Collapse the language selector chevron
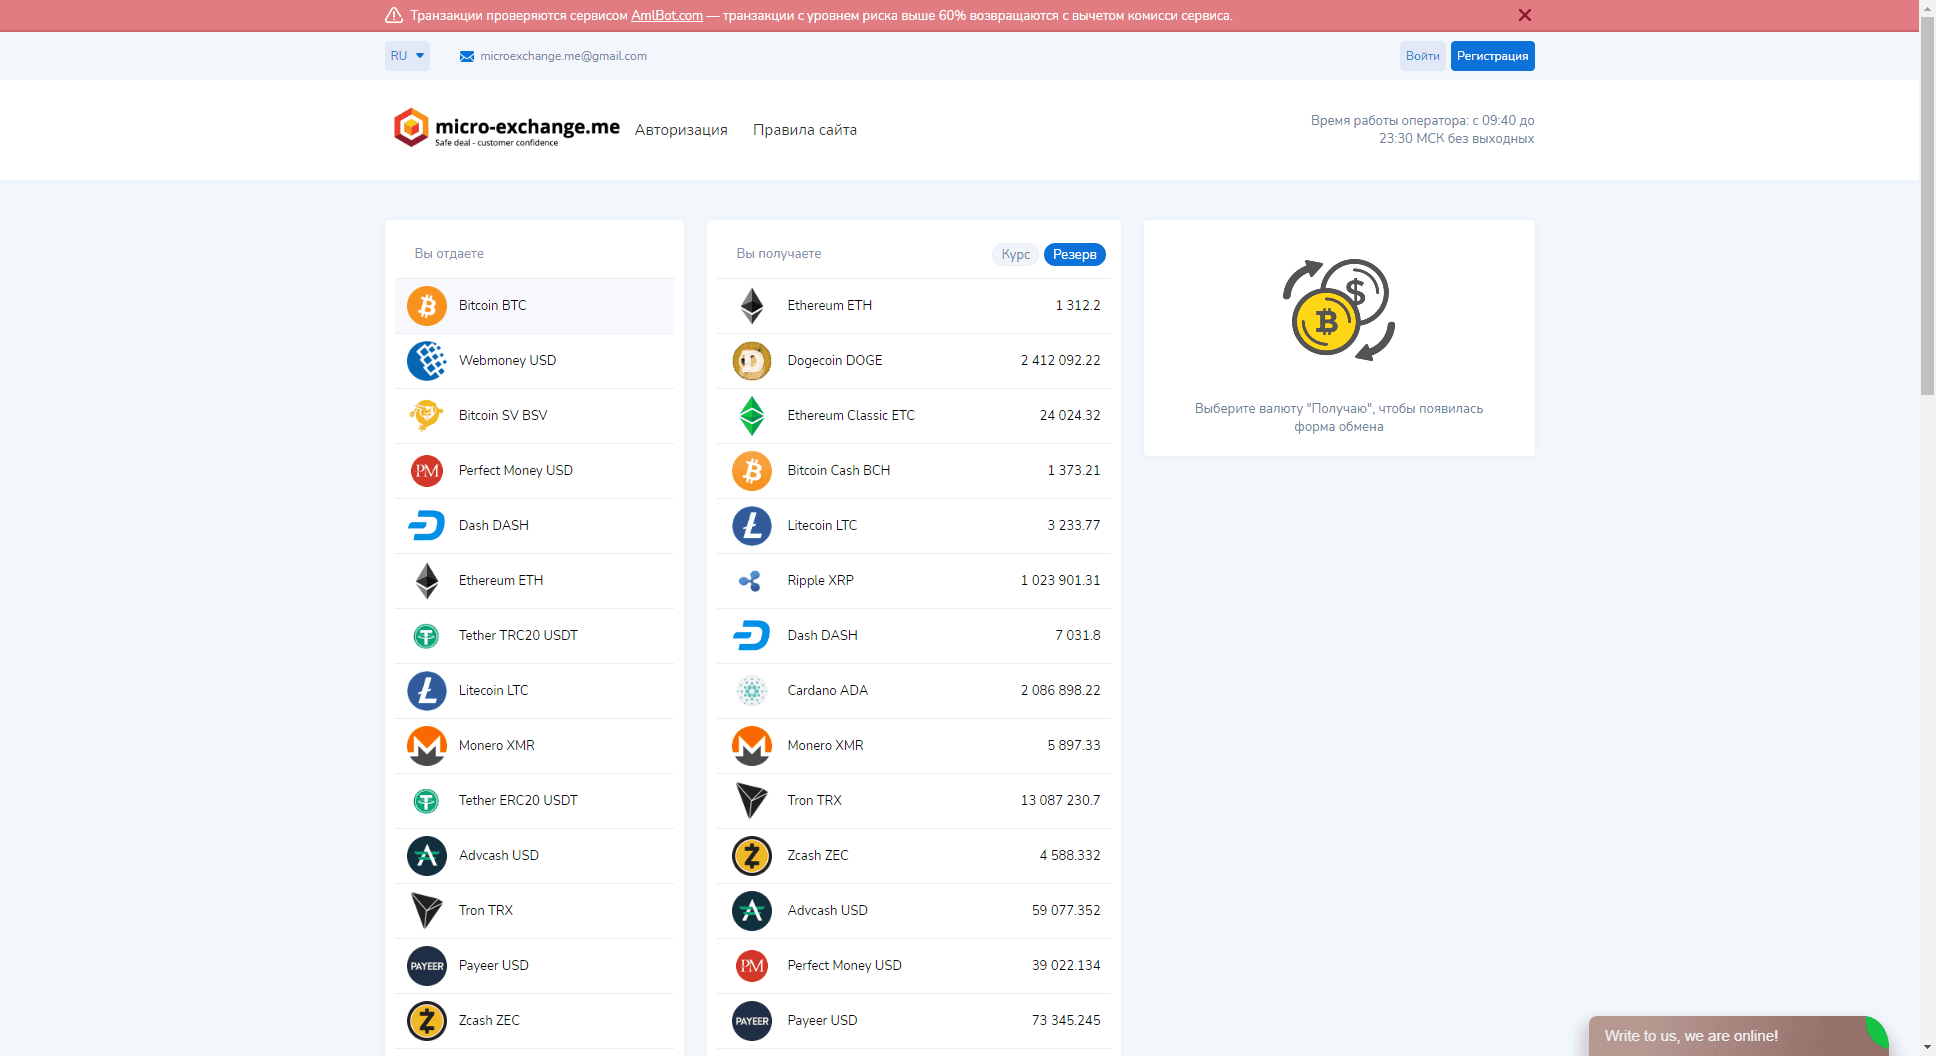 421,56
